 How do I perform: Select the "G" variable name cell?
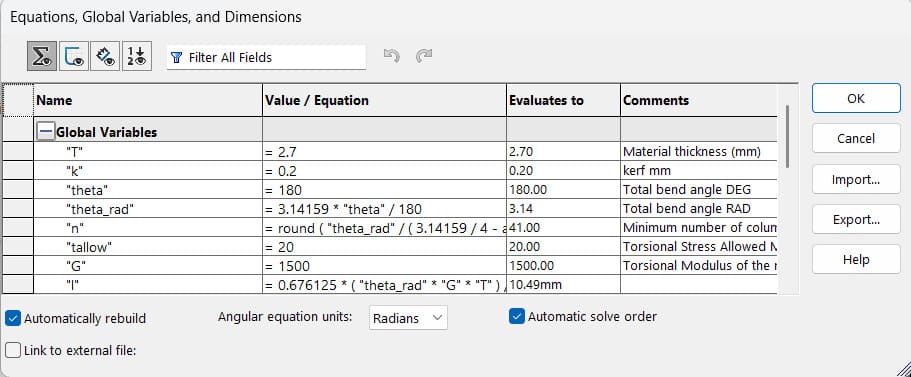pyautogui.click(x=148, y=266)
